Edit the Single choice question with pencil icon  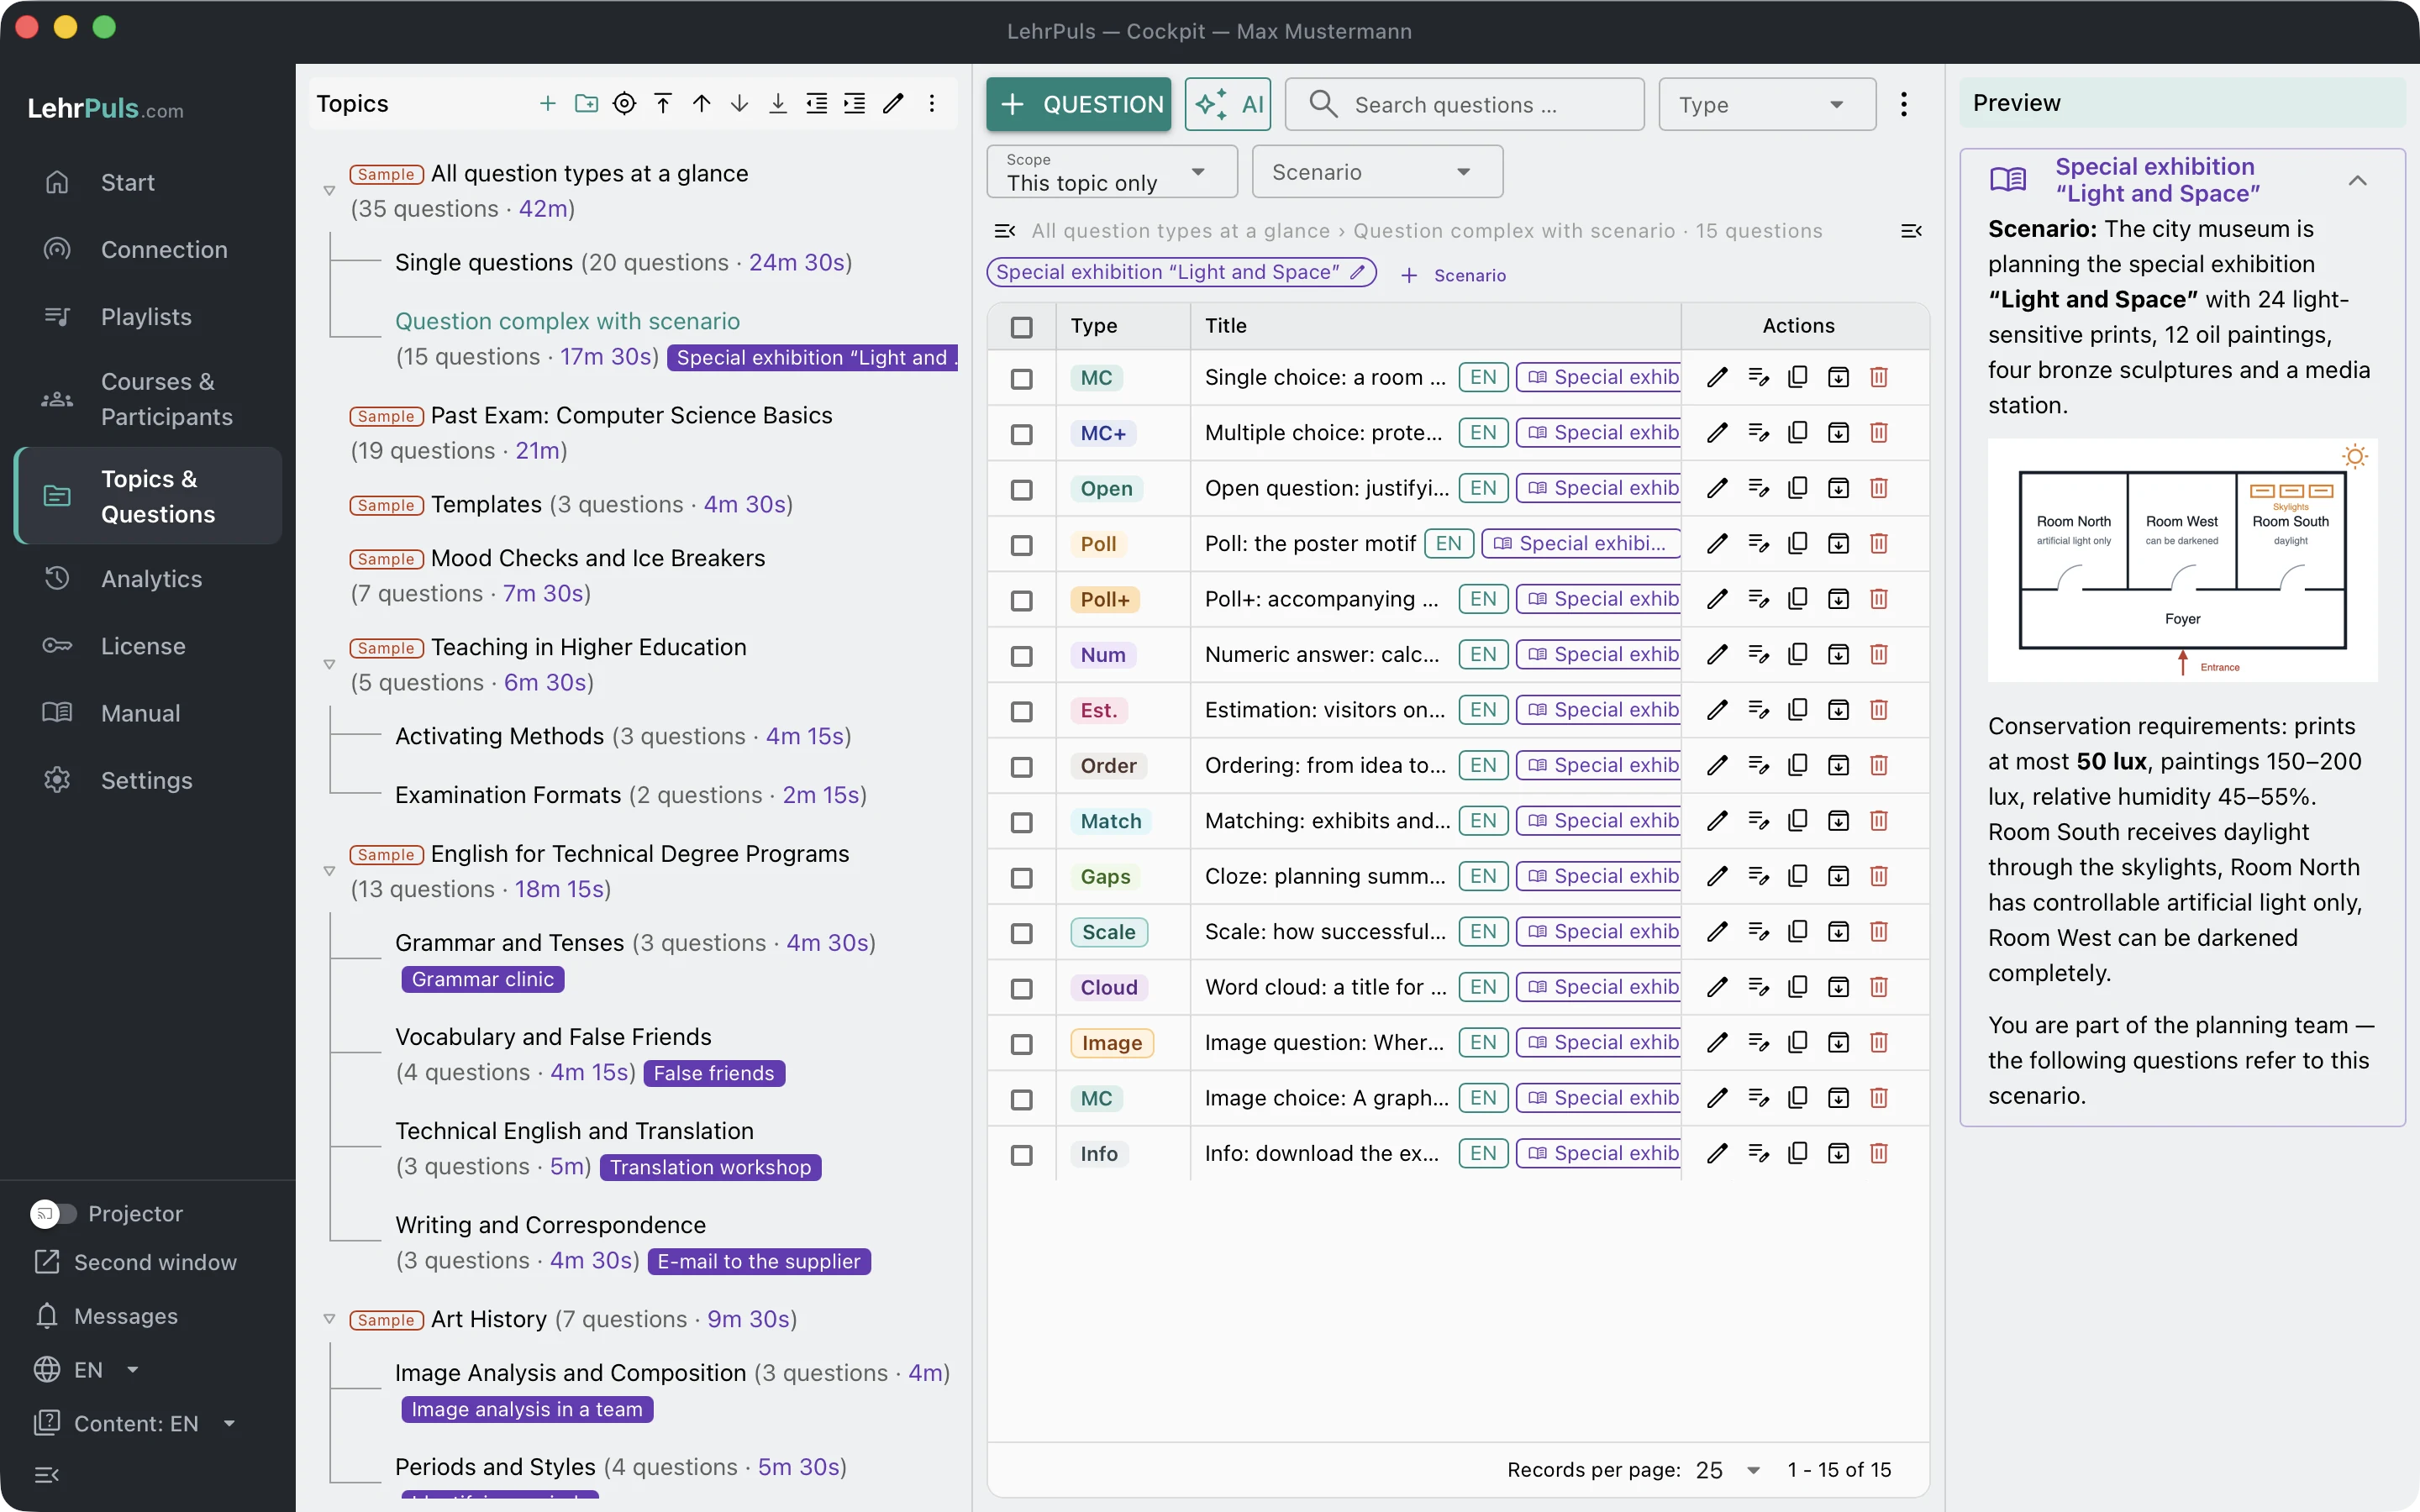point(1717,377)
